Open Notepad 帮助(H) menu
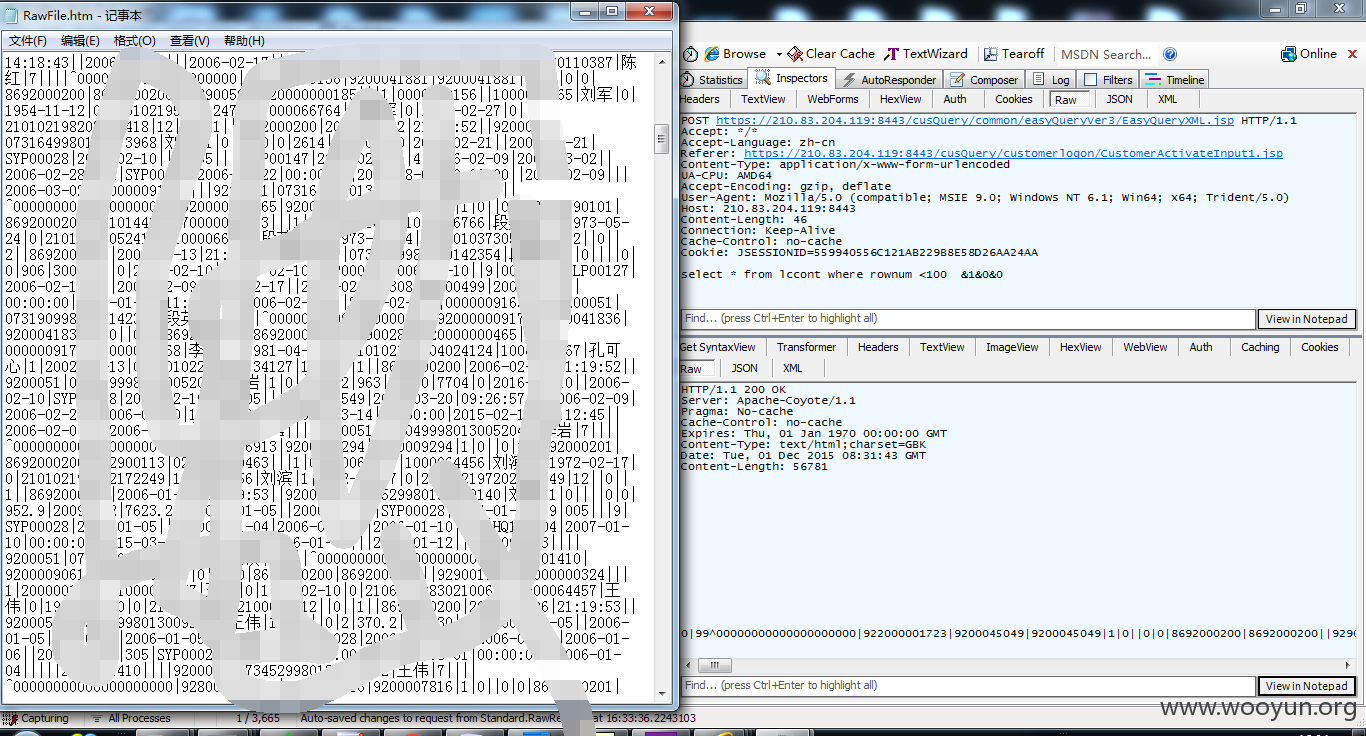 pyautogui.click(x=244, y=41)
